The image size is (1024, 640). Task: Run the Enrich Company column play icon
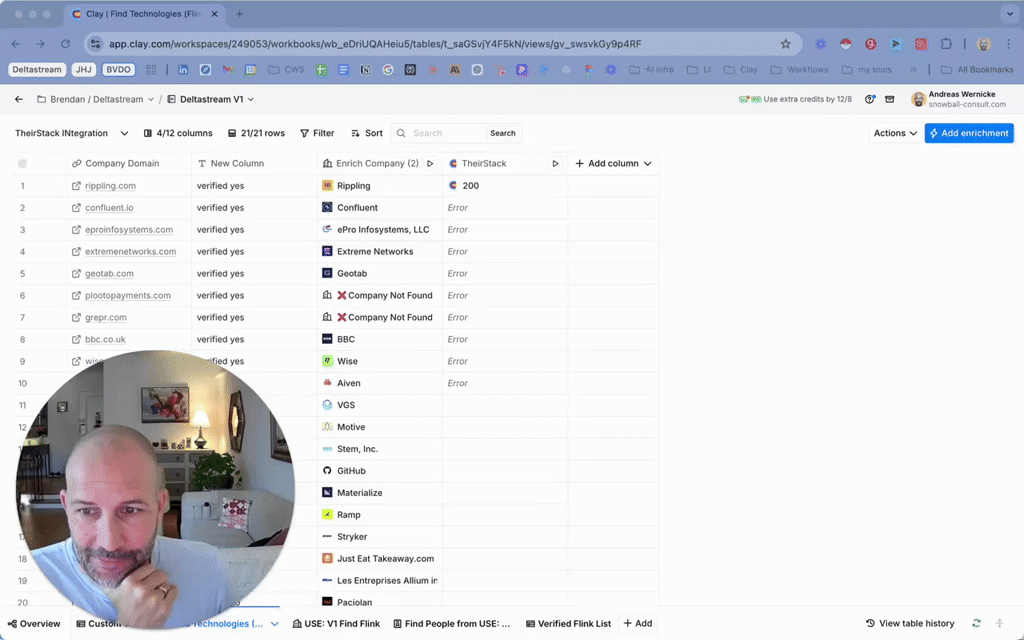point(430,164)
